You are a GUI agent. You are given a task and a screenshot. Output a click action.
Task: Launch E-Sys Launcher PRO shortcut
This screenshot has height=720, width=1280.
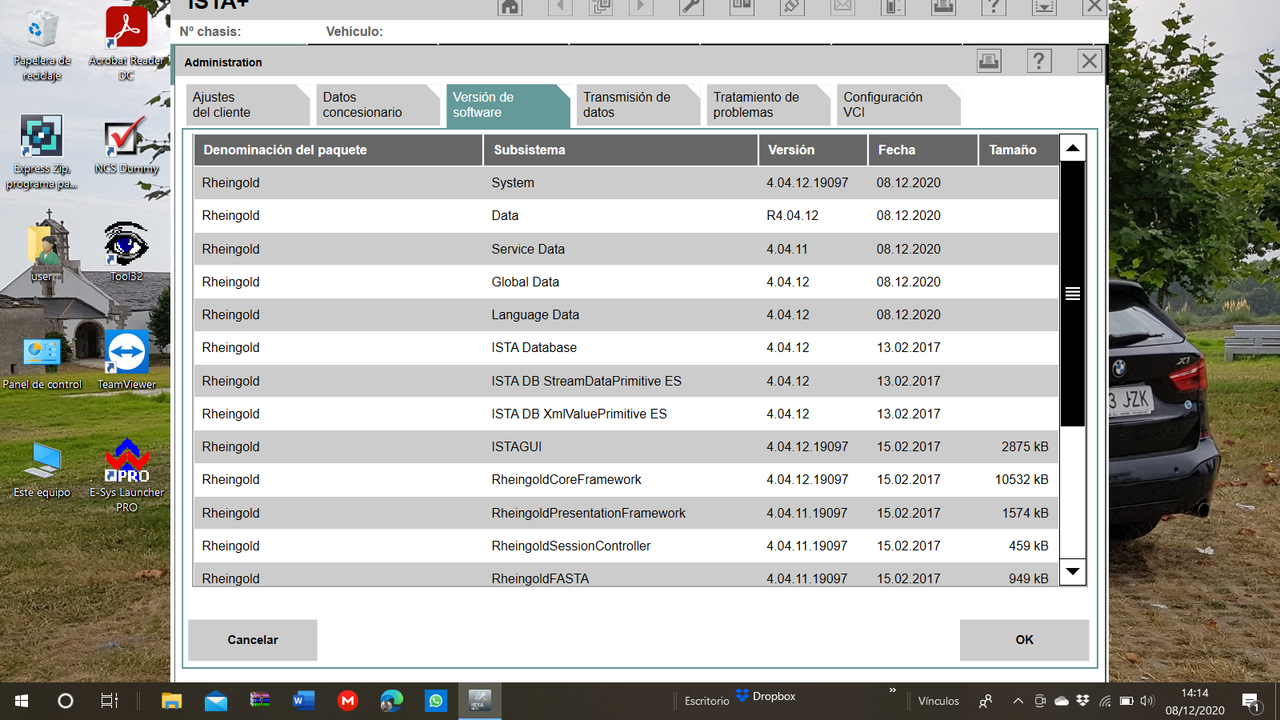tap(126, 475)
